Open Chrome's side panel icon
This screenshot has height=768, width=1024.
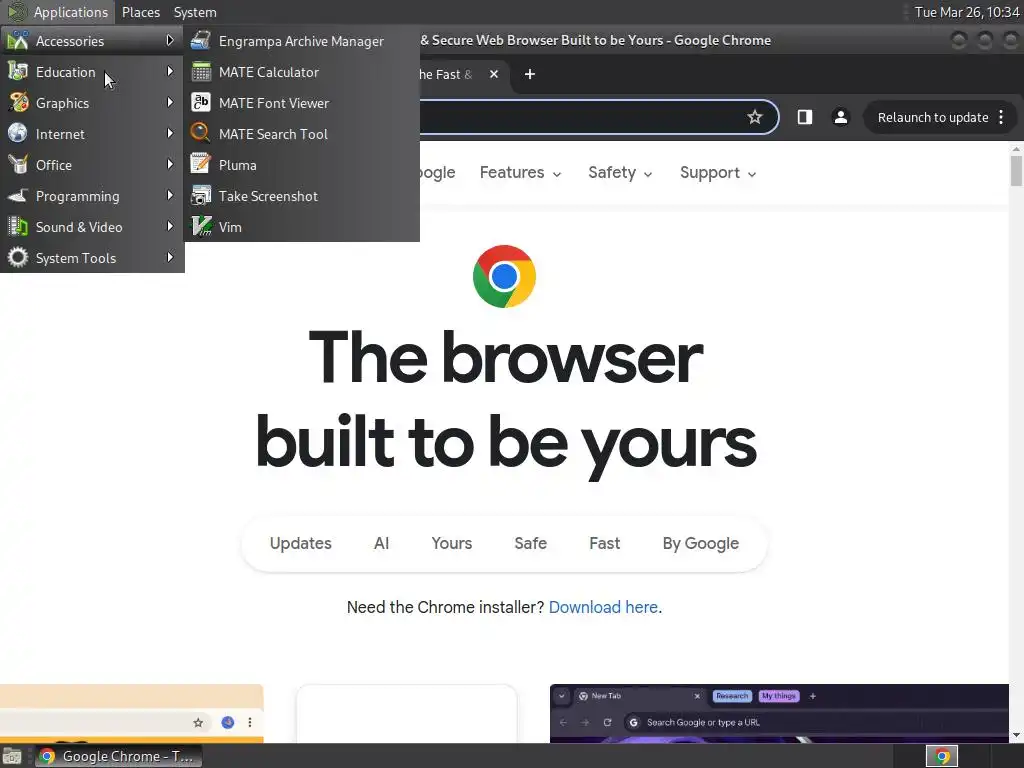[x=805, y=117]
